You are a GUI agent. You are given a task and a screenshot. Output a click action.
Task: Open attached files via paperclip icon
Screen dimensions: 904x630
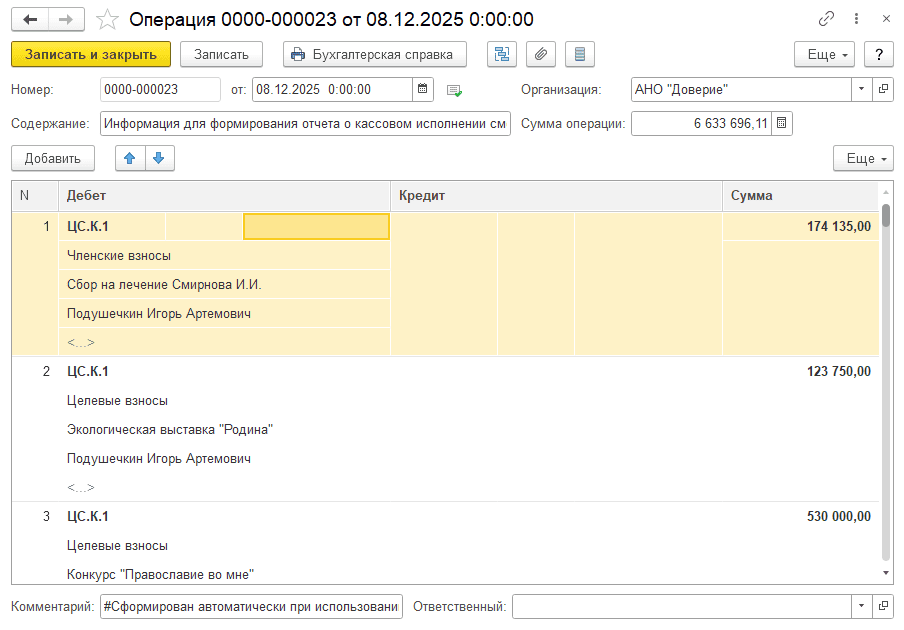click(x=541, y=54)
